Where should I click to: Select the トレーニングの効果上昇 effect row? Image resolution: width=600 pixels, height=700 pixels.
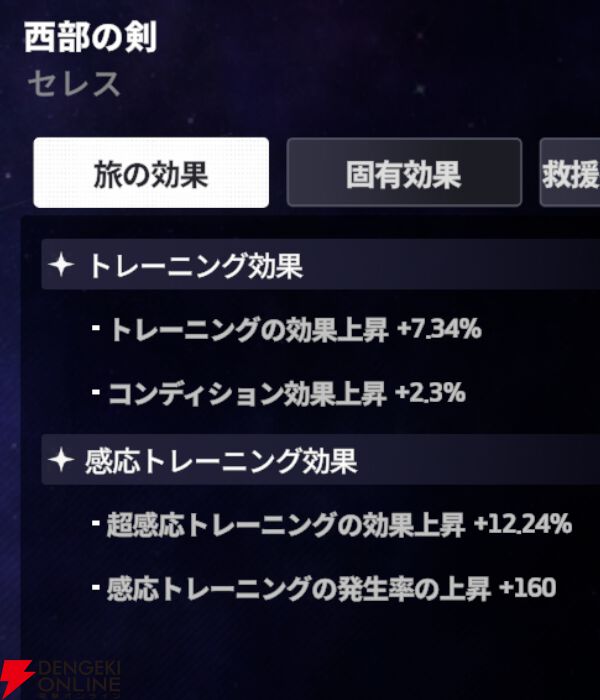[247, 329]
